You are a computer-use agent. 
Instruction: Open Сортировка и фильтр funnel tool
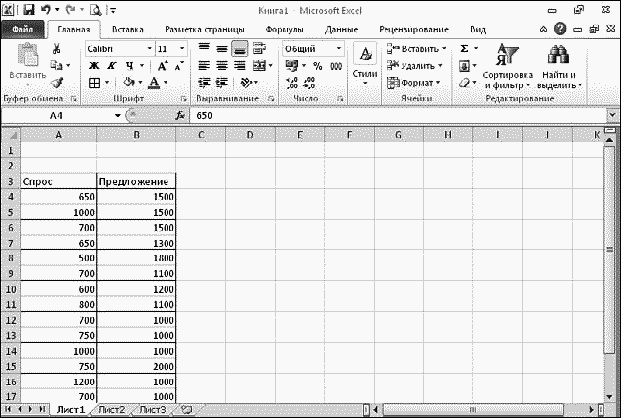point(508,66)
